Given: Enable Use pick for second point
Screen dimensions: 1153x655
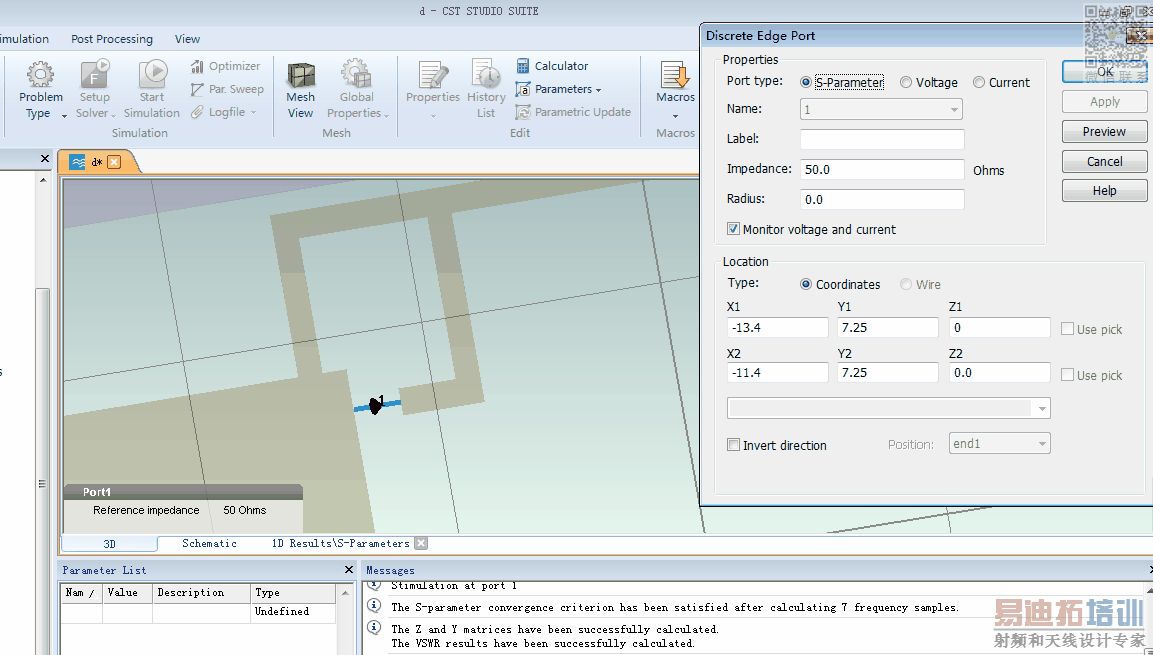Looking at the screenshot, I should (1067, 375).
